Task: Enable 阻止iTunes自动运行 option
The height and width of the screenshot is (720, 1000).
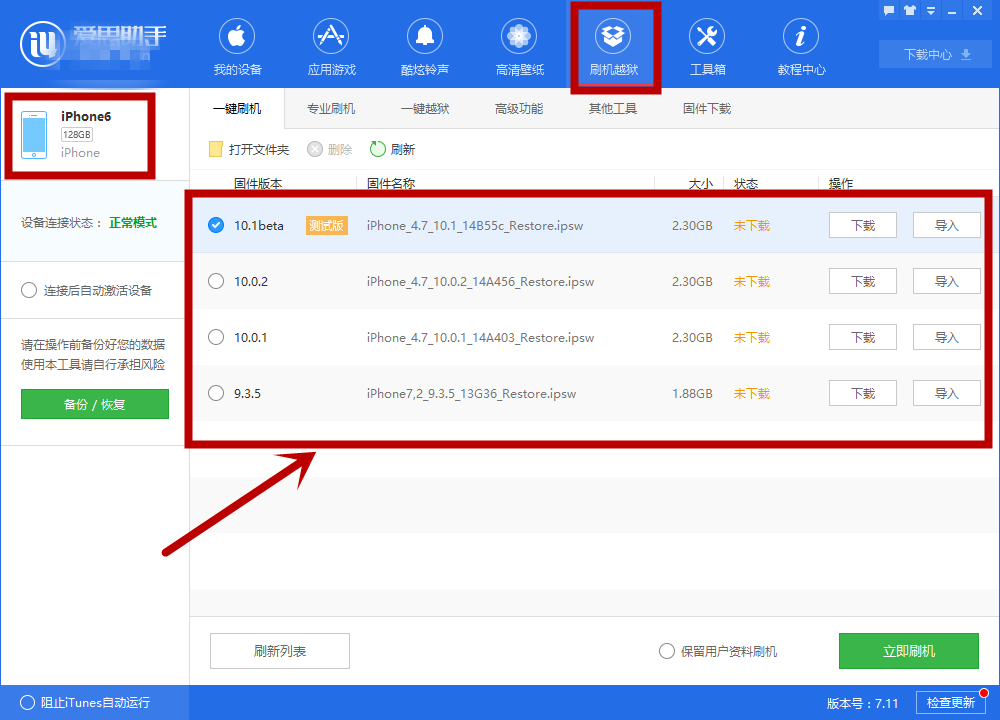Action: pos(27,702)
